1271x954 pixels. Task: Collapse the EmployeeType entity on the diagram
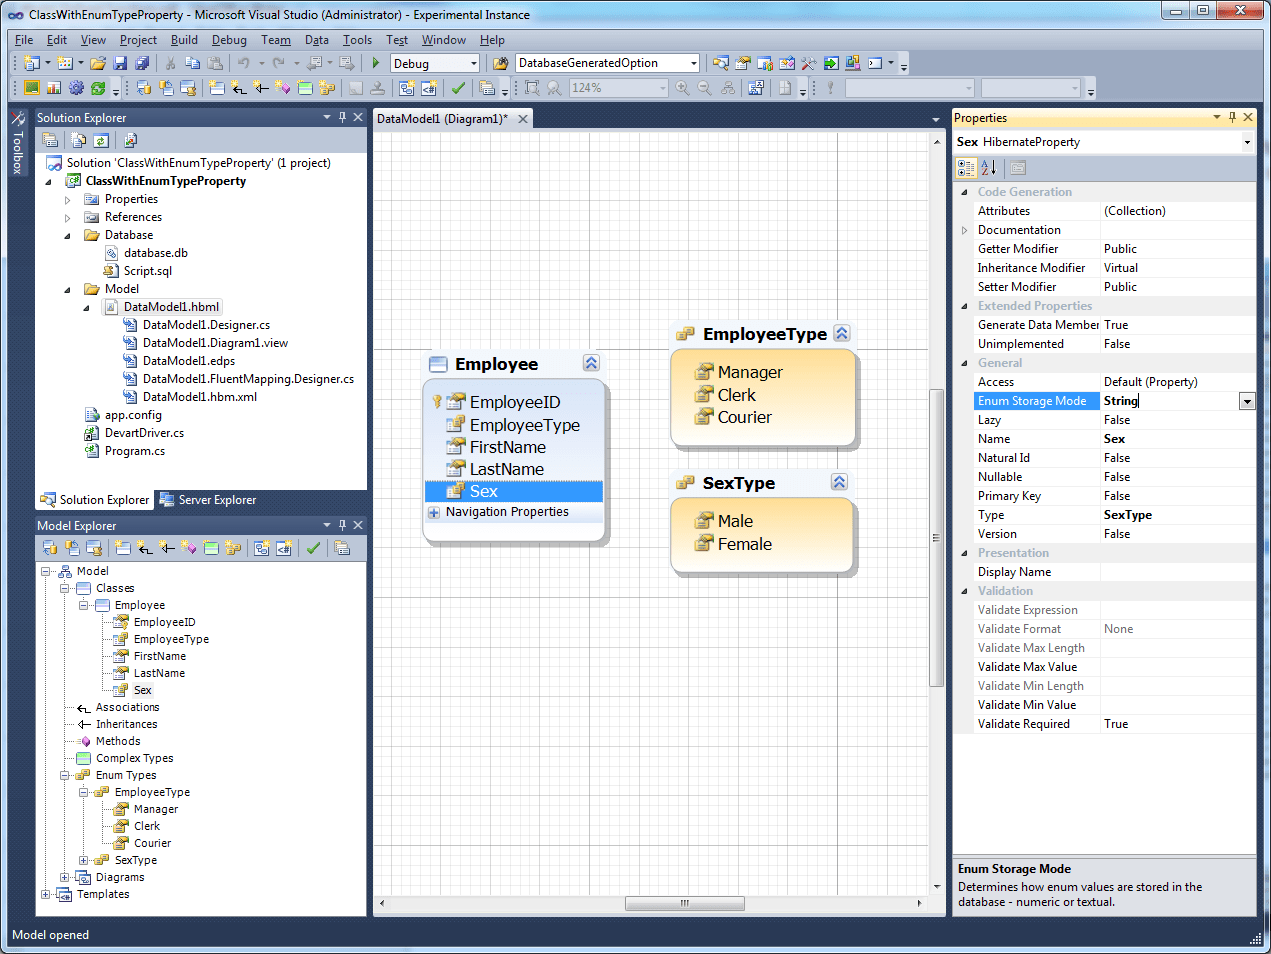pyautogui.click(x=841, y=334)
